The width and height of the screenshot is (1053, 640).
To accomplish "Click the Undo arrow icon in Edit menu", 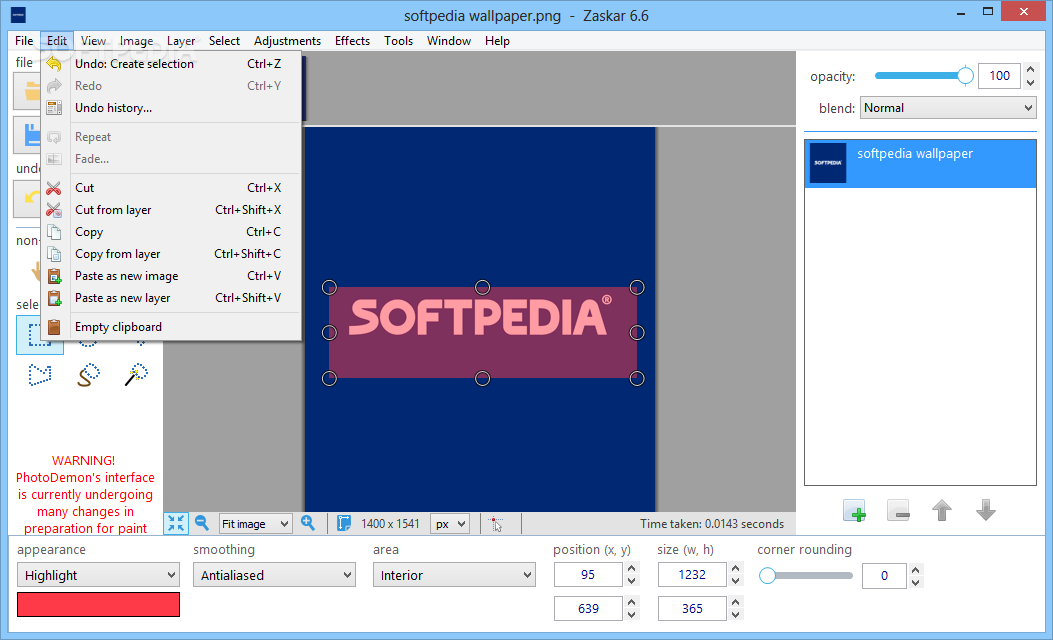I will point(54,64).
